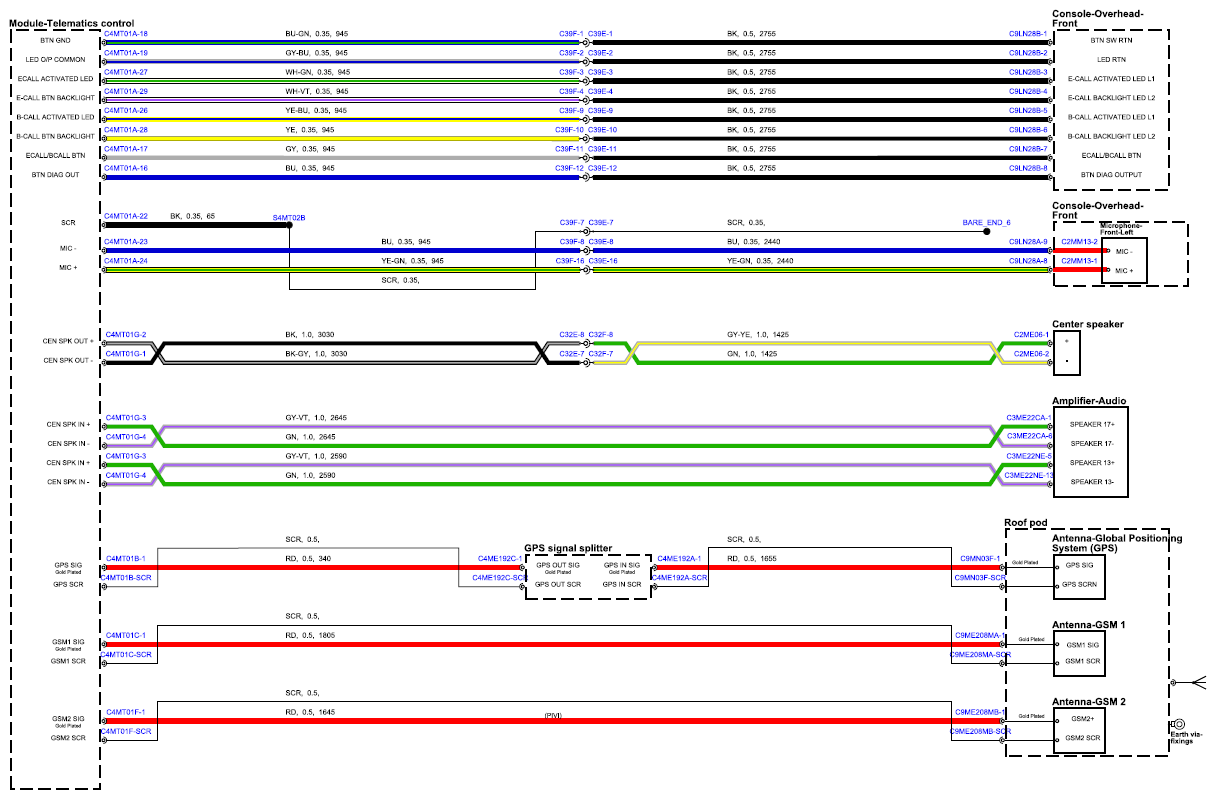
Task: Click the Antenna-GSM 1 title
Action: click(1090, 625)
